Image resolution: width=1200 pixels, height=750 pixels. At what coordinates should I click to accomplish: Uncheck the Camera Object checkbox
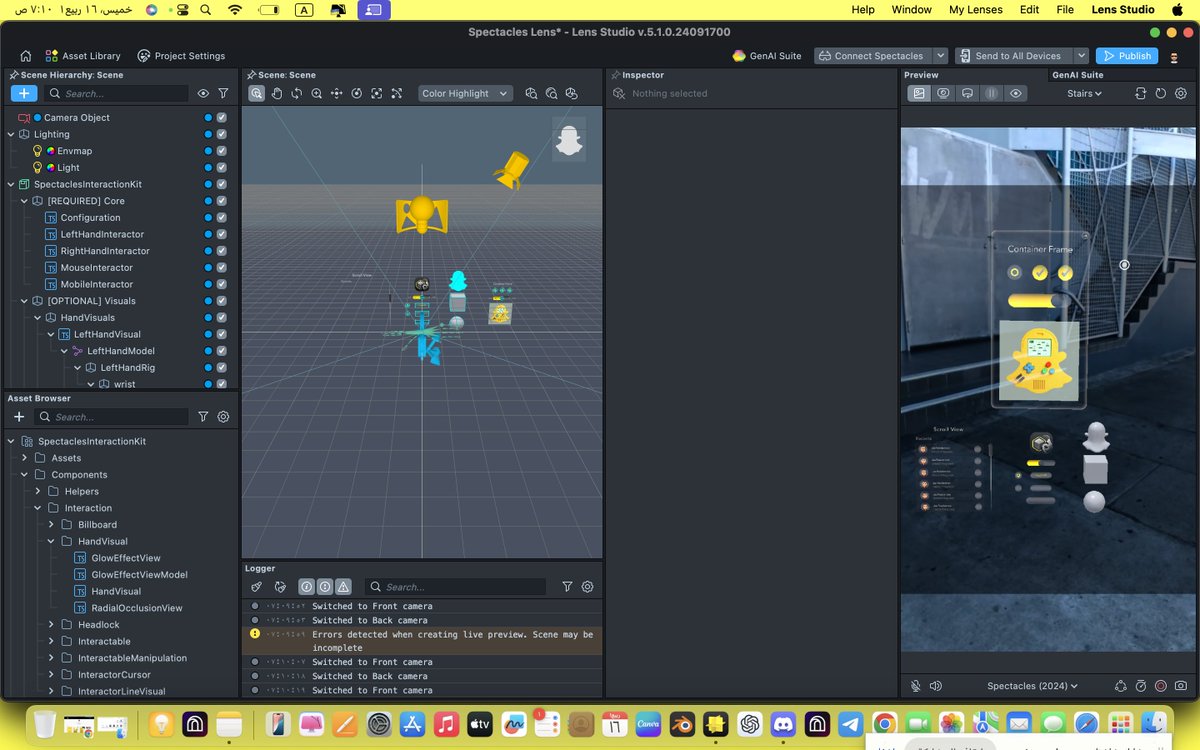pos(221,117)
